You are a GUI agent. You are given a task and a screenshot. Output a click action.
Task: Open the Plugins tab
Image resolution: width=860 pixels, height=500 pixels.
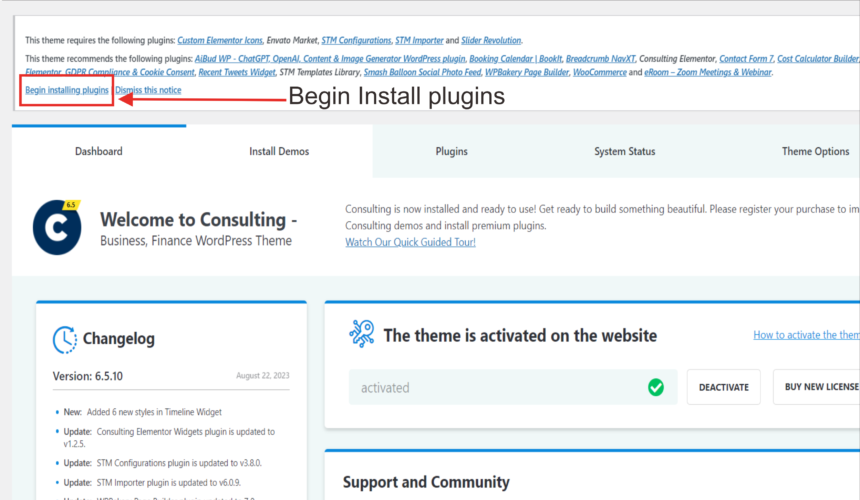[x=451, y=151]
